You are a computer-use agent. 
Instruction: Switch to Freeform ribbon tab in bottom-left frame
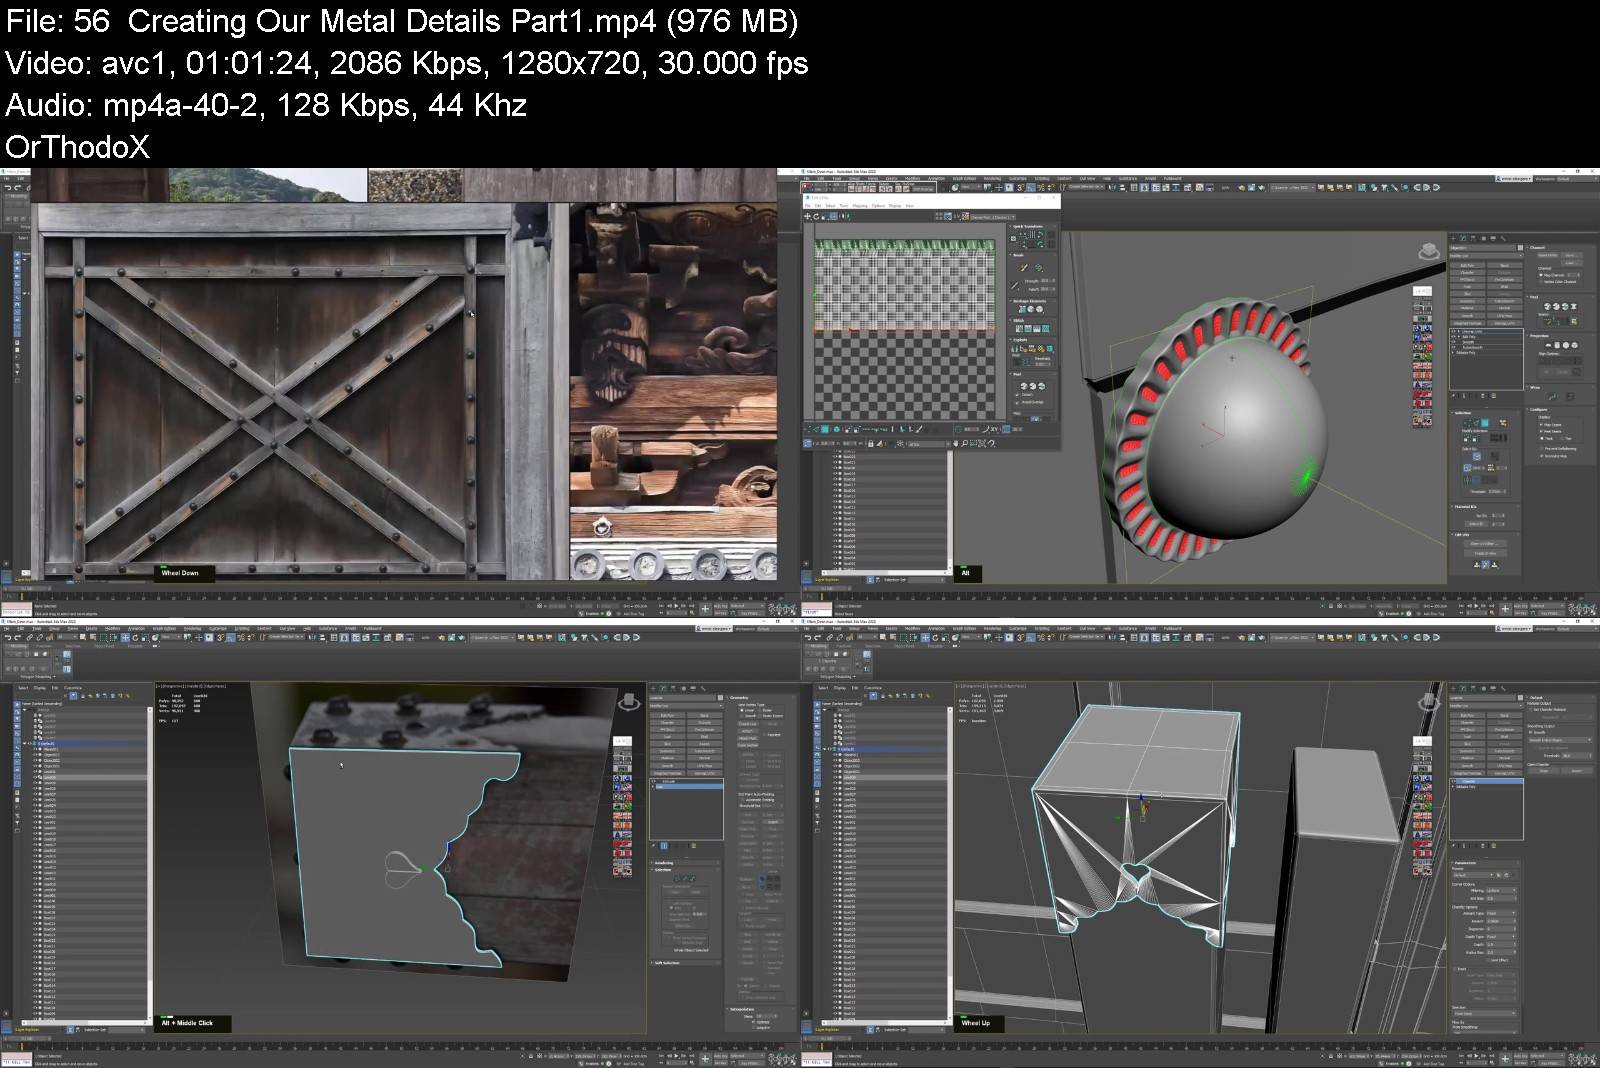44,646
